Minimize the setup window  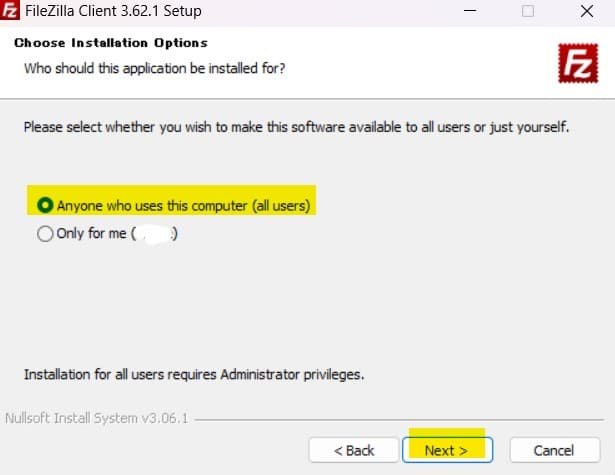pyautogui.click(x=470, y=11)
